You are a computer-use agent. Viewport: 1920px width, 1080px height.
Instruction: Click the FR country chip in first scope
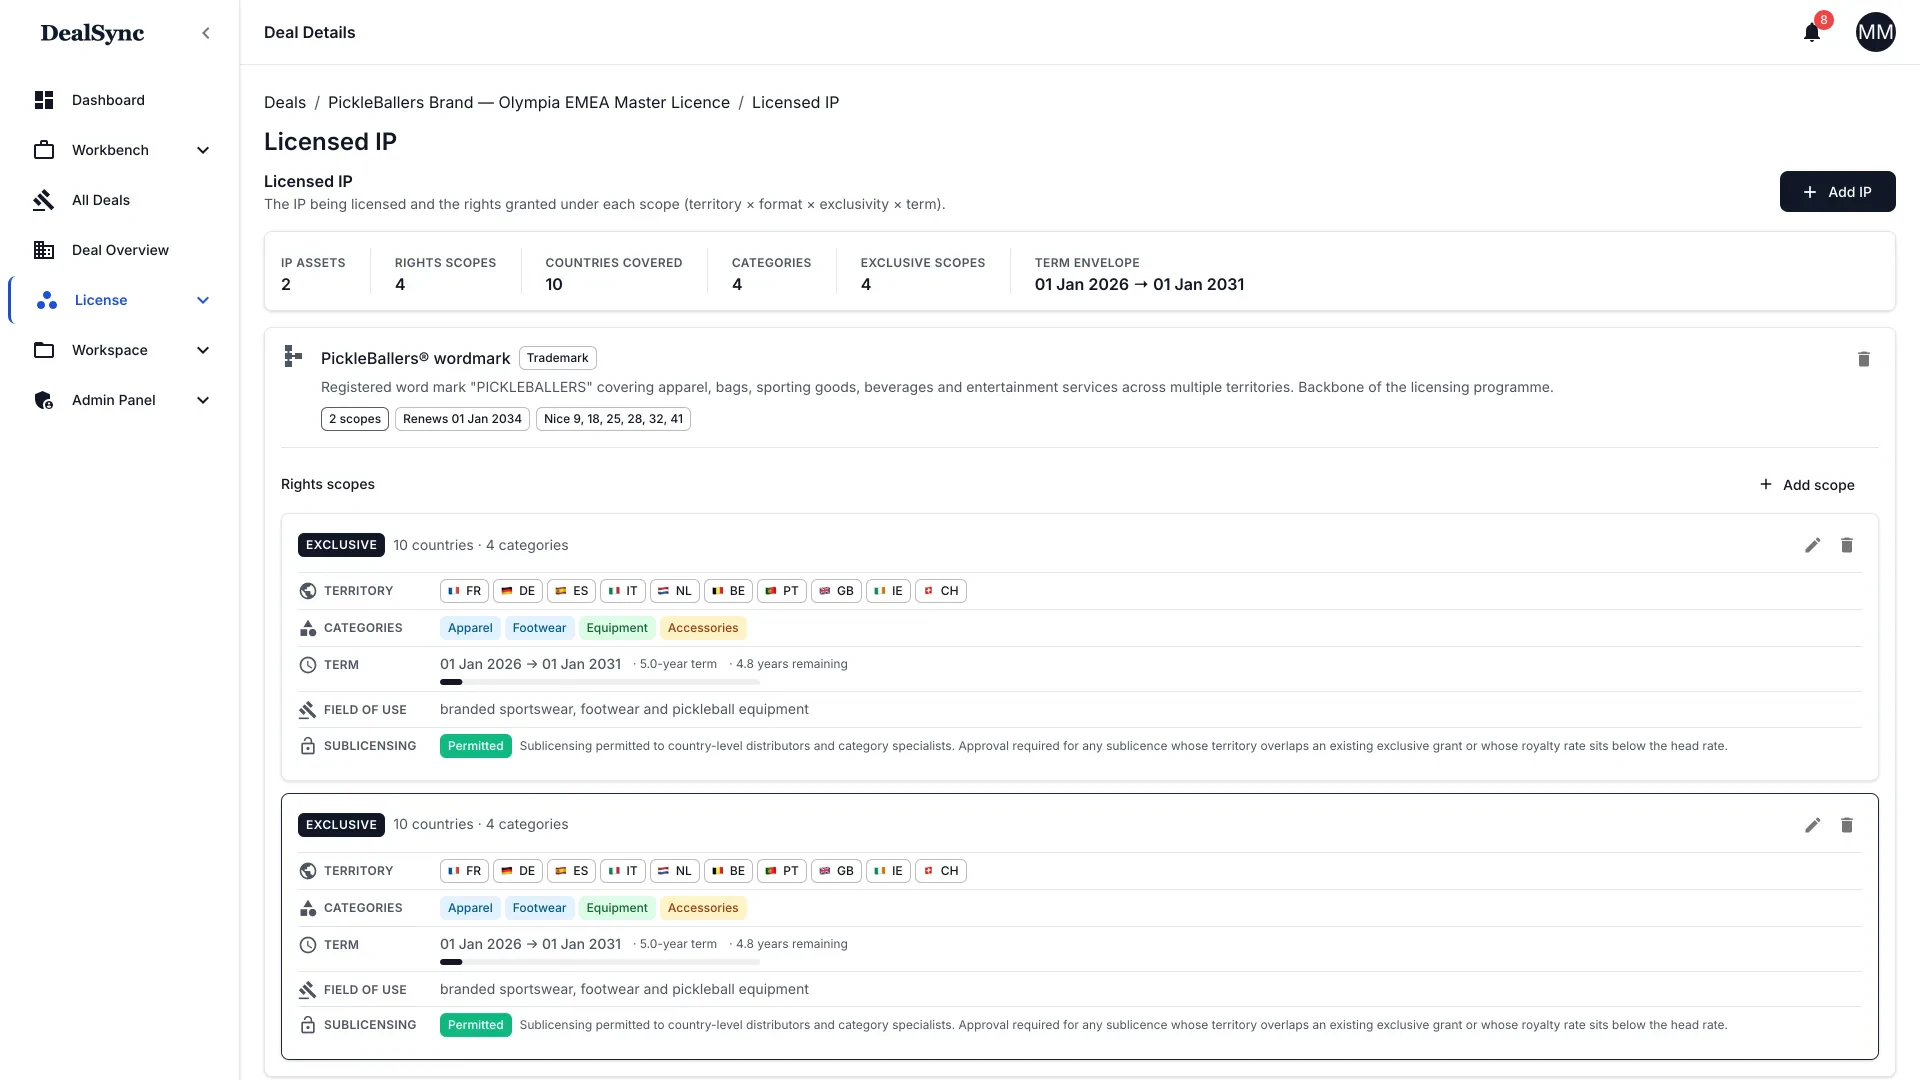(464, 591)
